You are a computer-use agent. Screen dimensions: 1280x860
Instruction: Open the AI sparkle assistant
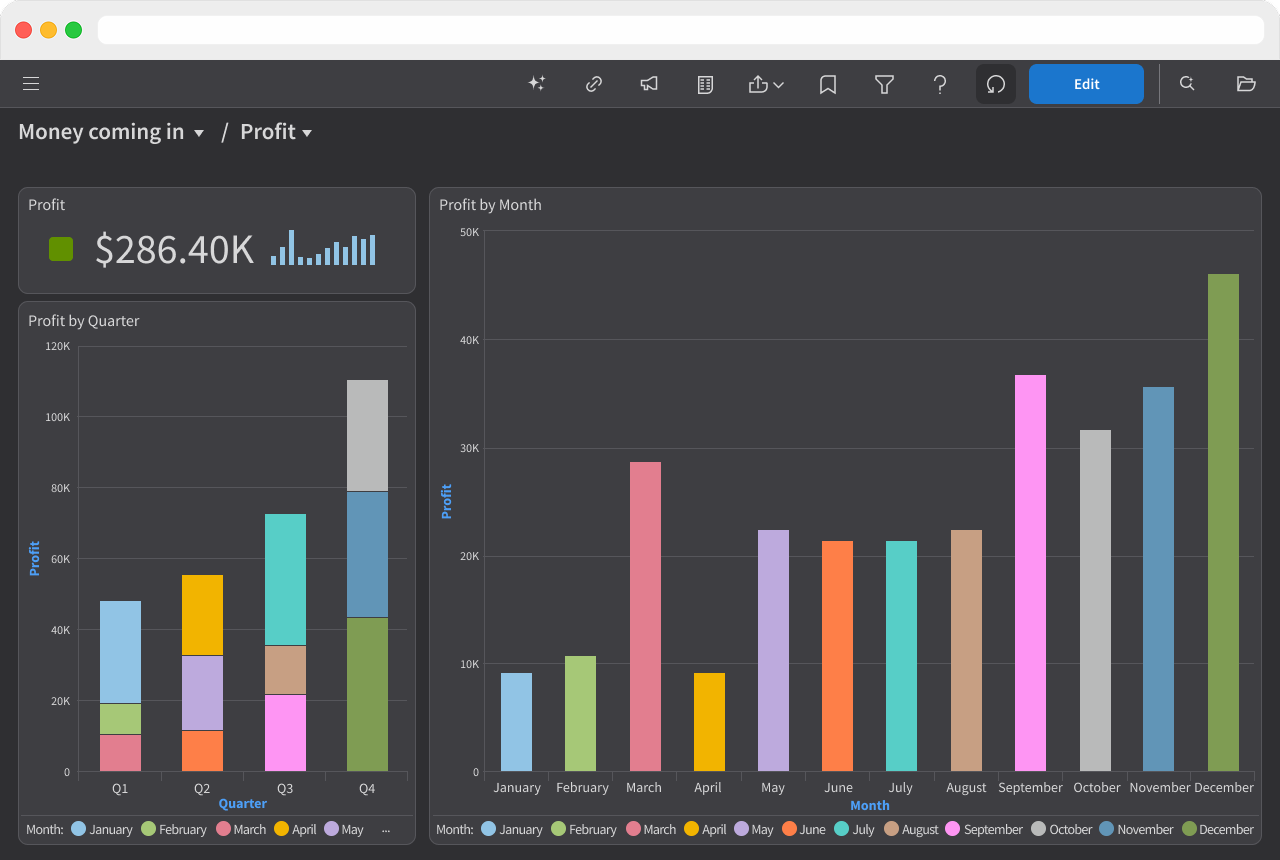pyautogui.click(x=537, y=84)
